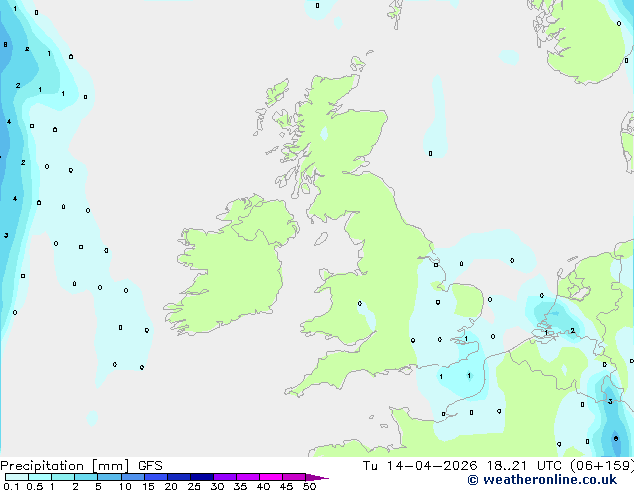
Task: Pick the 25–30 mm dark blue swatch
Action: (202, 477)
